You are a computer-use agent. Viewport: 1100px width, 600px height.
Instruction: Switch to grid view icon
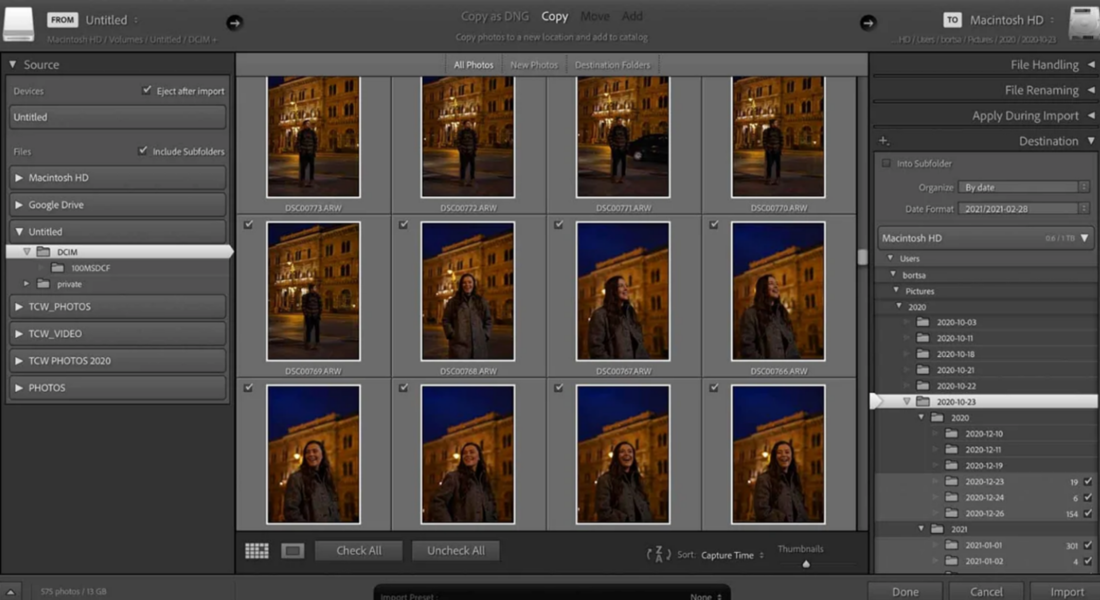click(257, 551)
